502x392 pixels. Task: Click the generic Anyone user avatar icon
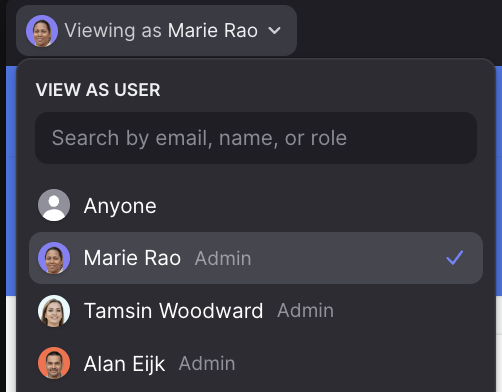(54, 205)
